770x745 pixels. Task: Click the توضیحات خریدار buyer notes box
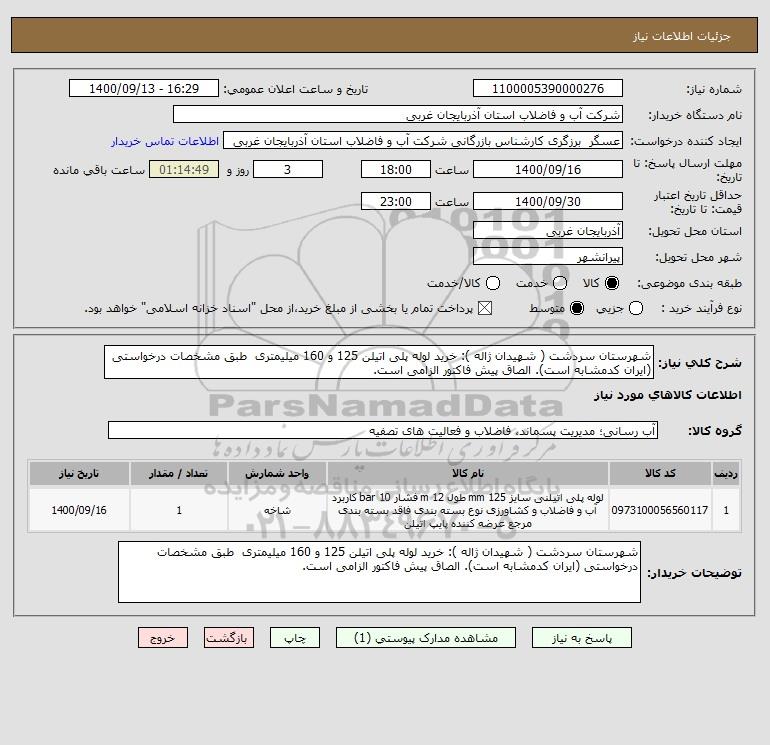pos(380,572)
